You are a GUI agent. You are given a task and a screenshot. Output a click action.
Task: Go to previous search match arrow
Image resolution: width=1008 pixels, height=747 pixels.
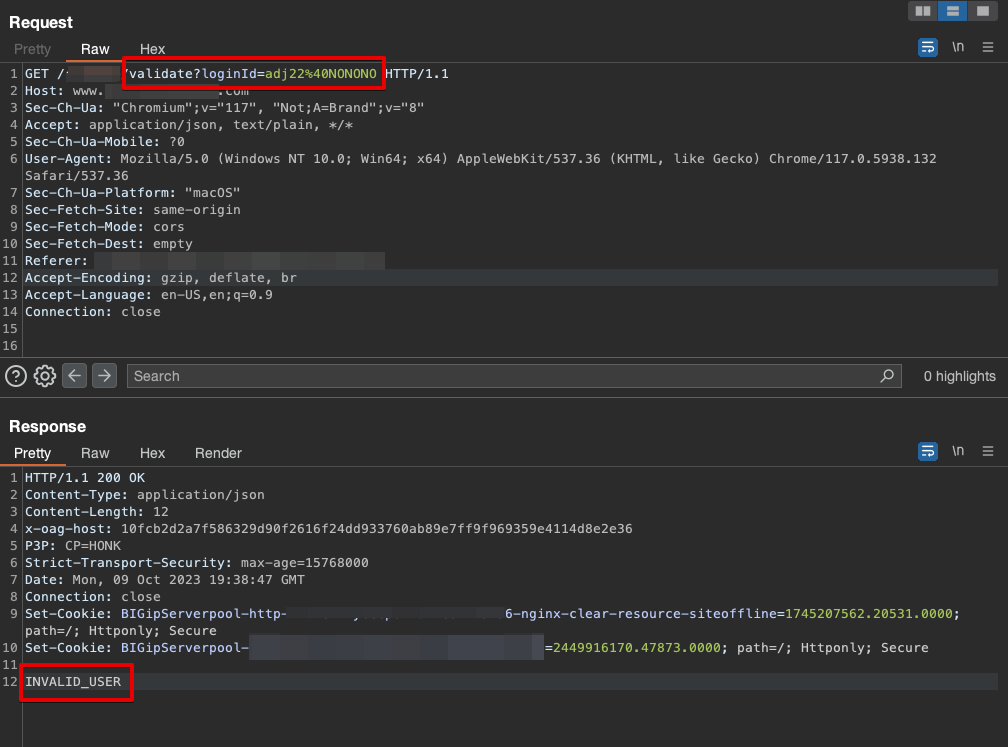click(75, 376)
